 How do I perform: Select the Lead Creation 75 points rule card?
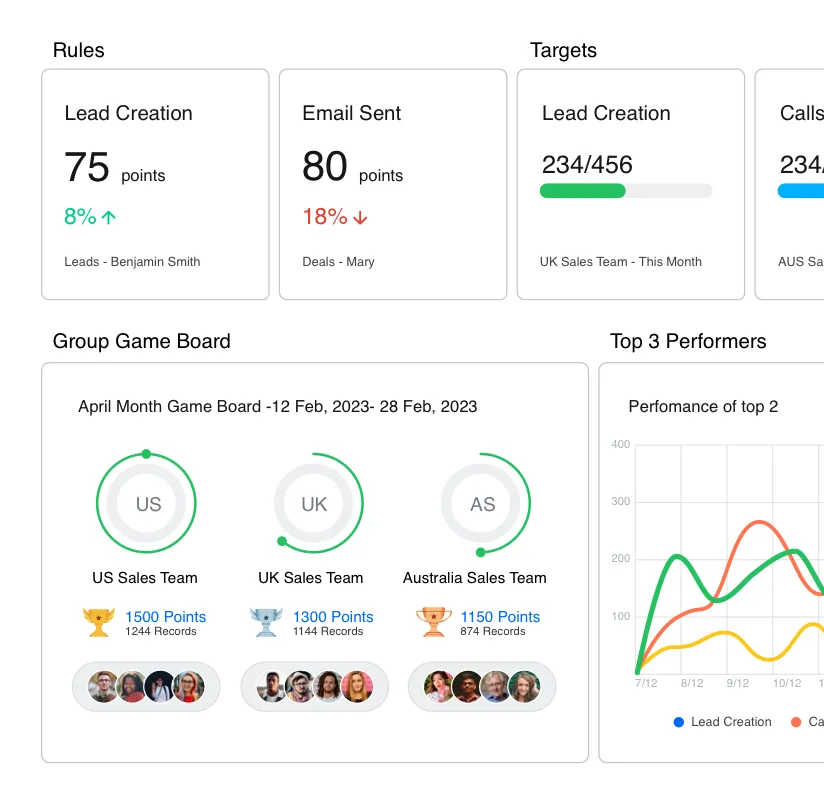(155, 184)
